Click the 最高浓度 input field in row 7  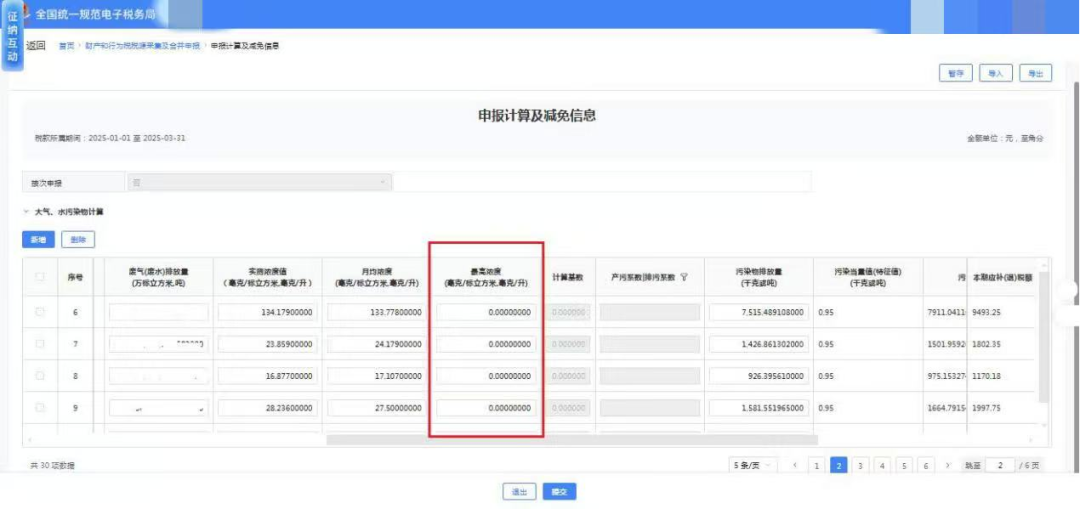485,344
